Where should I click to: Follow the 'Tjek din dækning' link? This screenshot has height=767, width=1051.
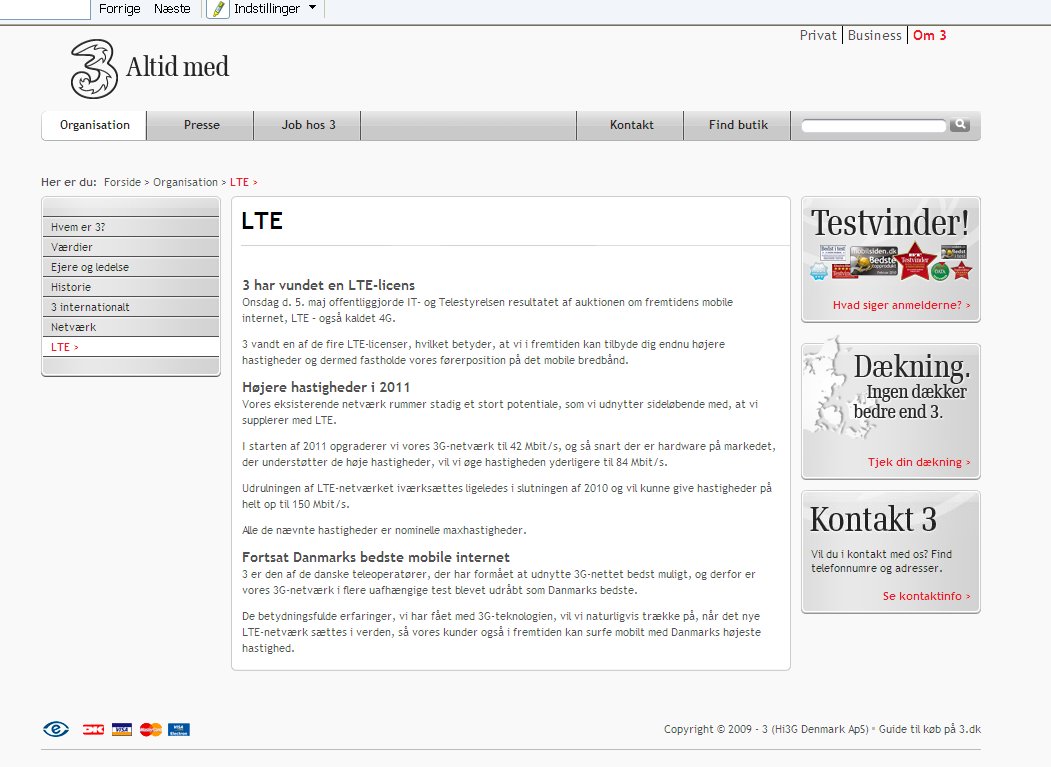click(x=918, y=462)
